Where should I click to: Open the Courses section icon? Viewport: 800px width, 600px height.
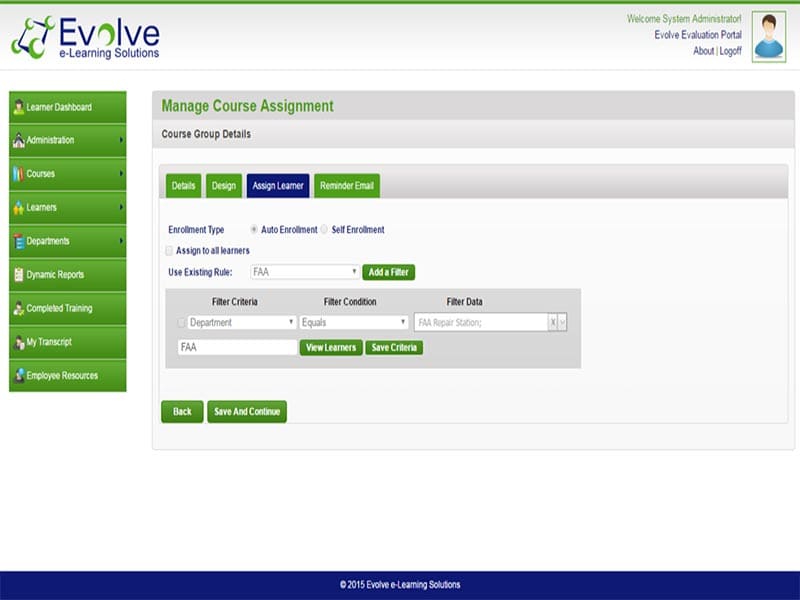18,173
